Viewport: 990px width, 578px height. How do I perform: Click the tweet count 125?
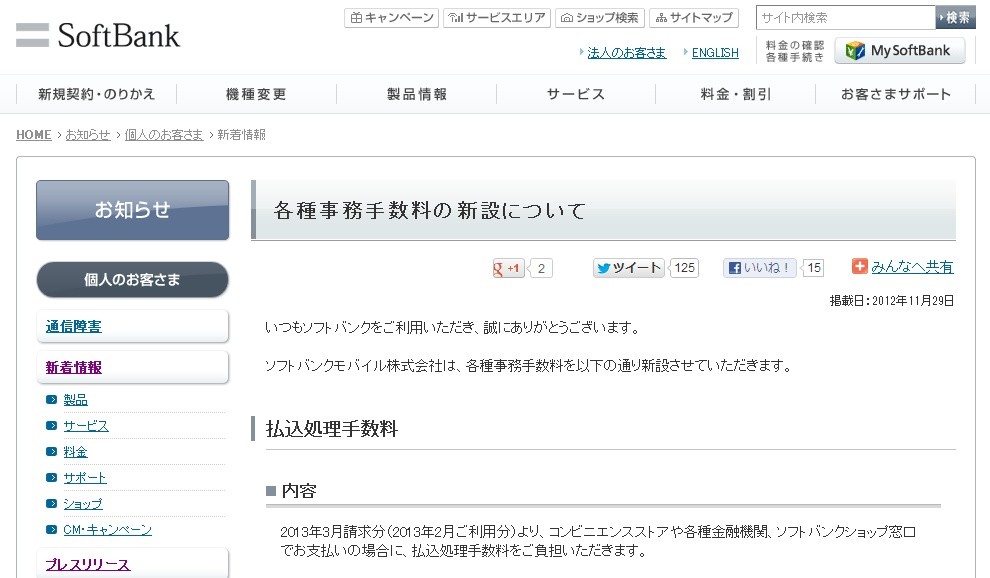684,268
